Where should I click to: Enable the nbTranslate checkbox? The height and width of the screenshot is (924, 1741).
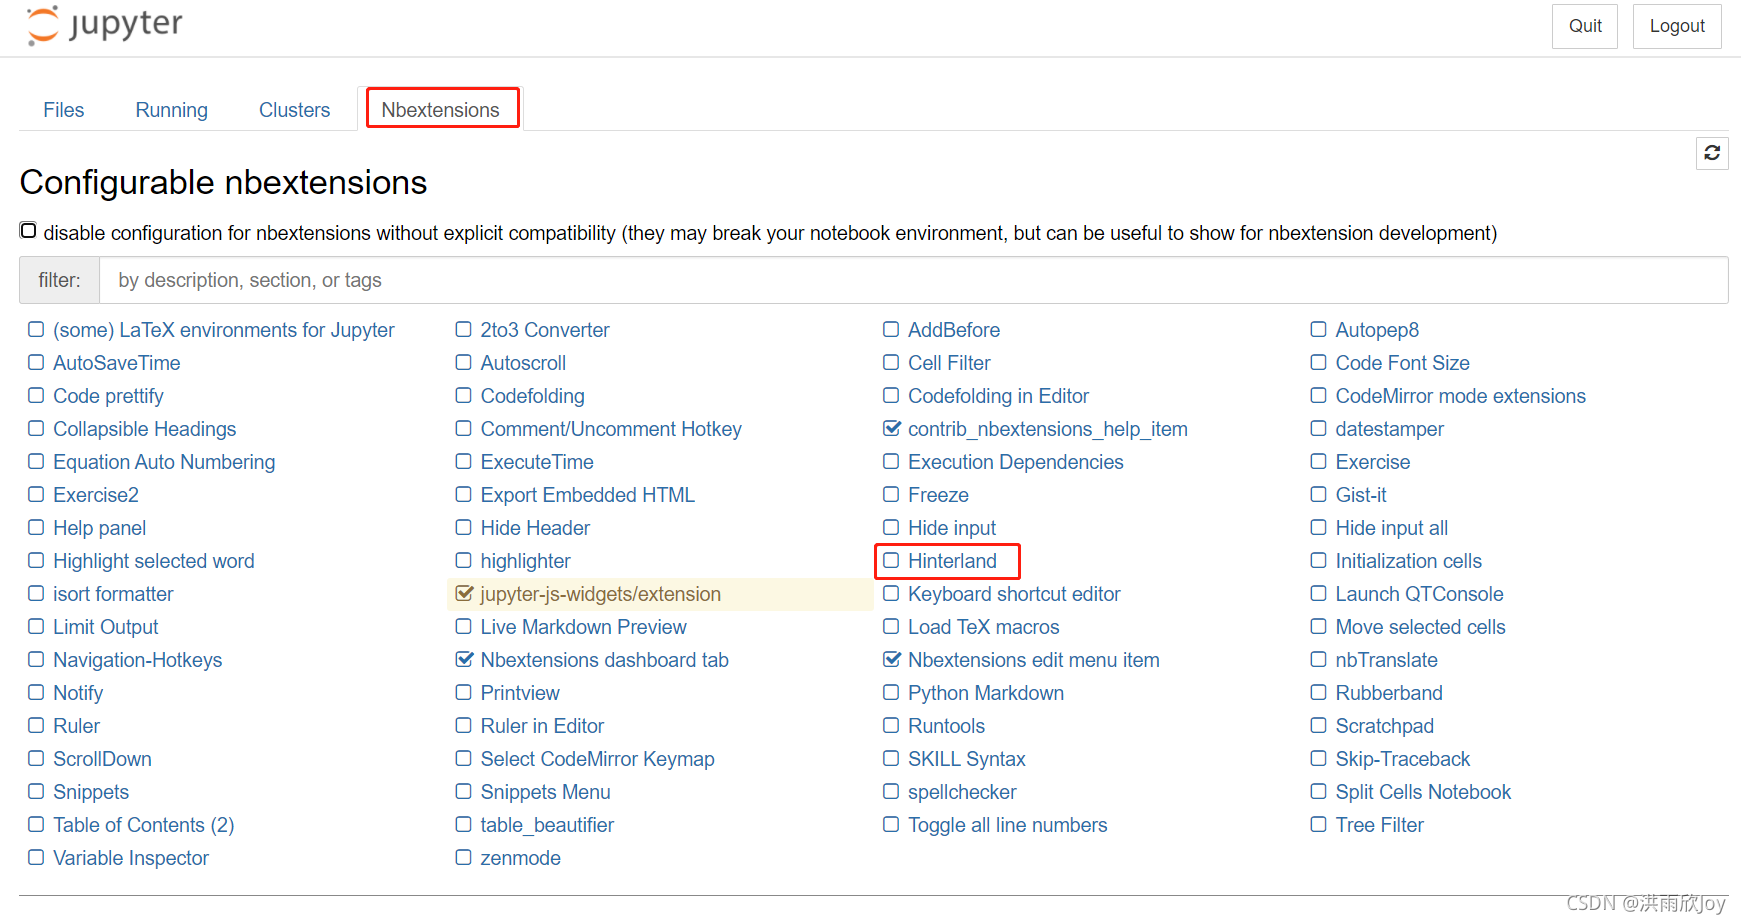(1319, 659)
